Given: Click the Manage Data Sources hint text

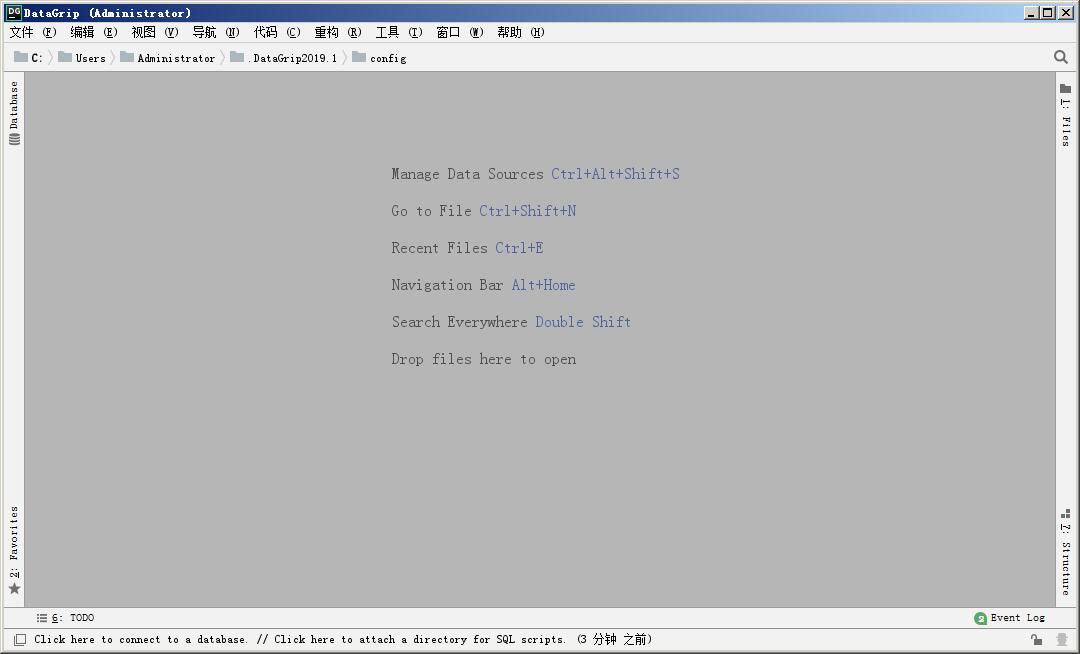Looking at the screenshot, I should (467, 174).
